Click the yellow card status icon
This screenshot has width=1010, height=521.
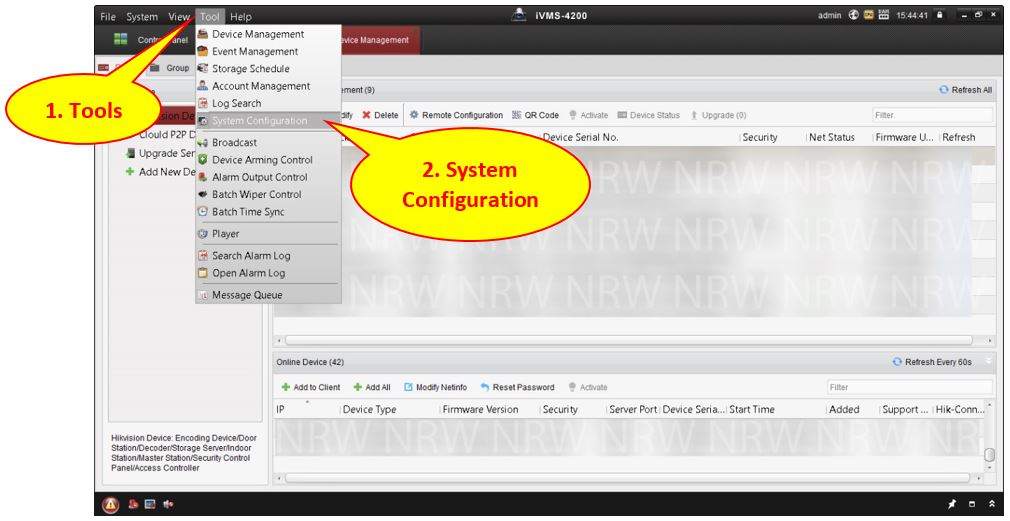(x=868, y=15)
